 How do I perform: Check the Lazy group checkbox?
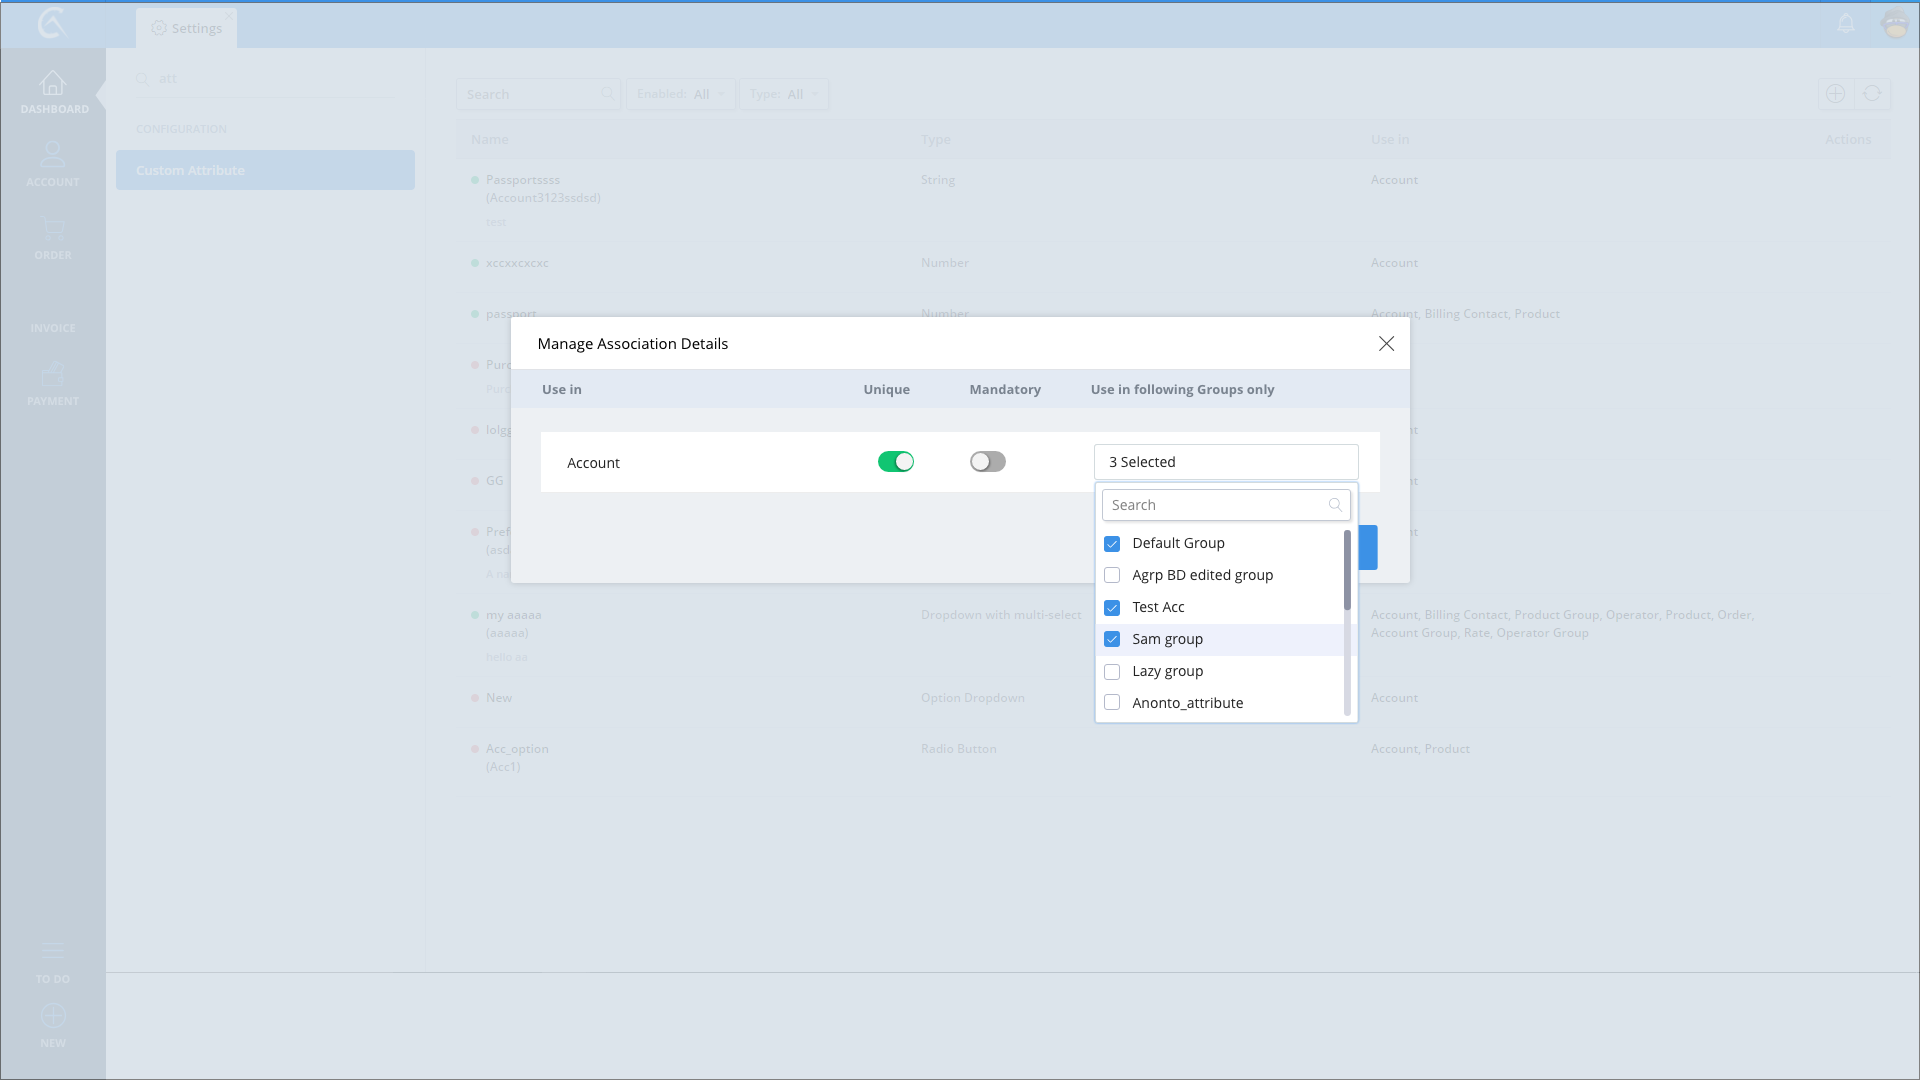1112,672
